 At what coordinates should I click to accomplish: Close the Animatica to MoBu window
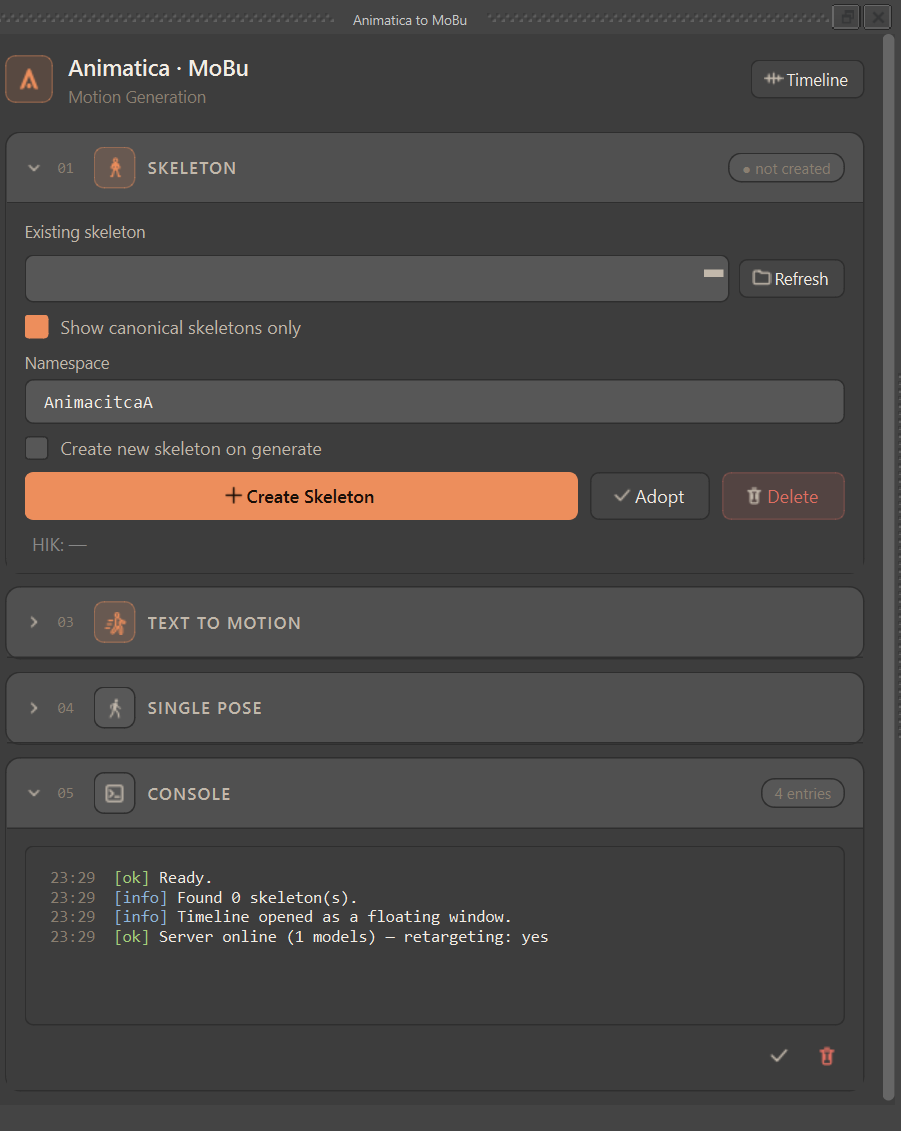[877, 17]
